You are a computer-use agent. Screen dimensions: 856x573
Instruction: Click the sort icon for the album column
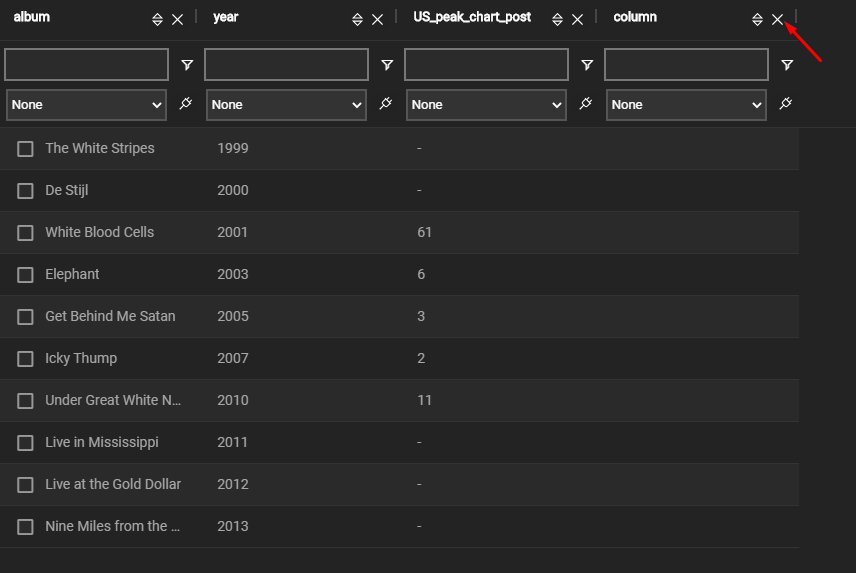point(157,20)
